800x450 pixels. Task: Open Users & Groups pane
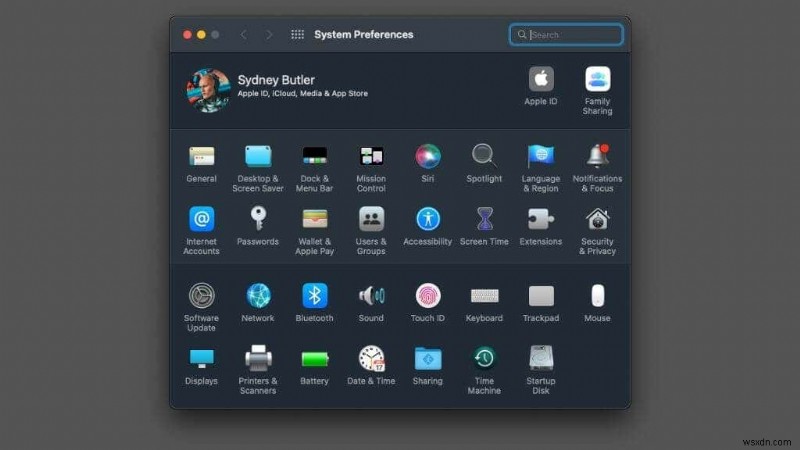point(371,219)
